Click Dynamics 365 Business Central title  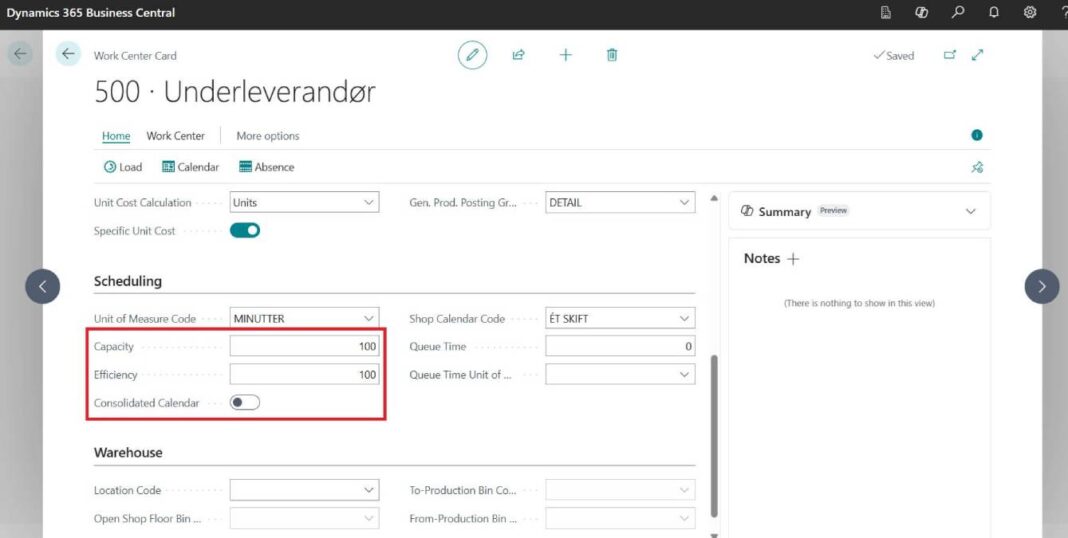[x=91, y=12]
